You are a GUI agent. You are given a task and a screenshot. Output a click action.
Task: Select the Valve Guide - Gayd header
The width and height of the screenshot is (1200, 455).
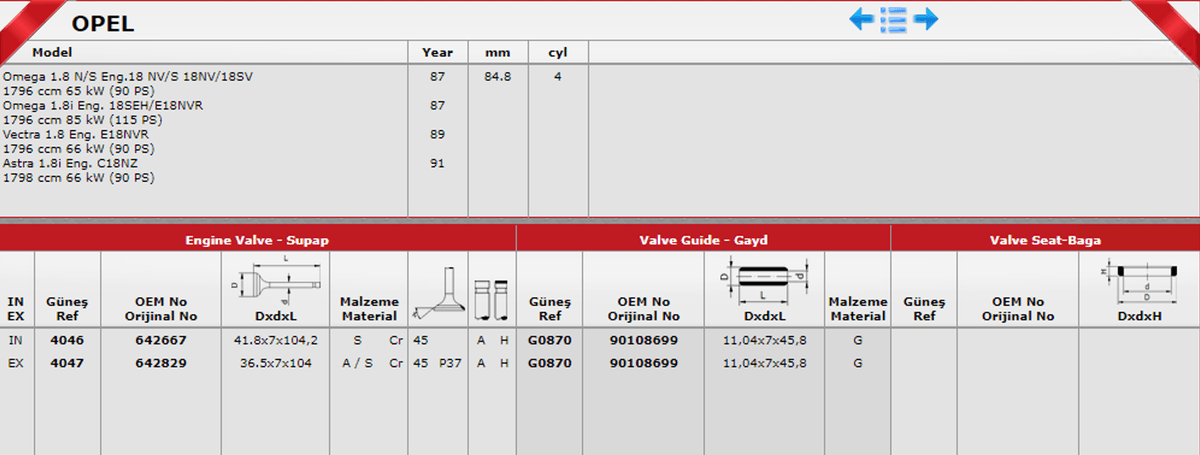click(703, 241)
